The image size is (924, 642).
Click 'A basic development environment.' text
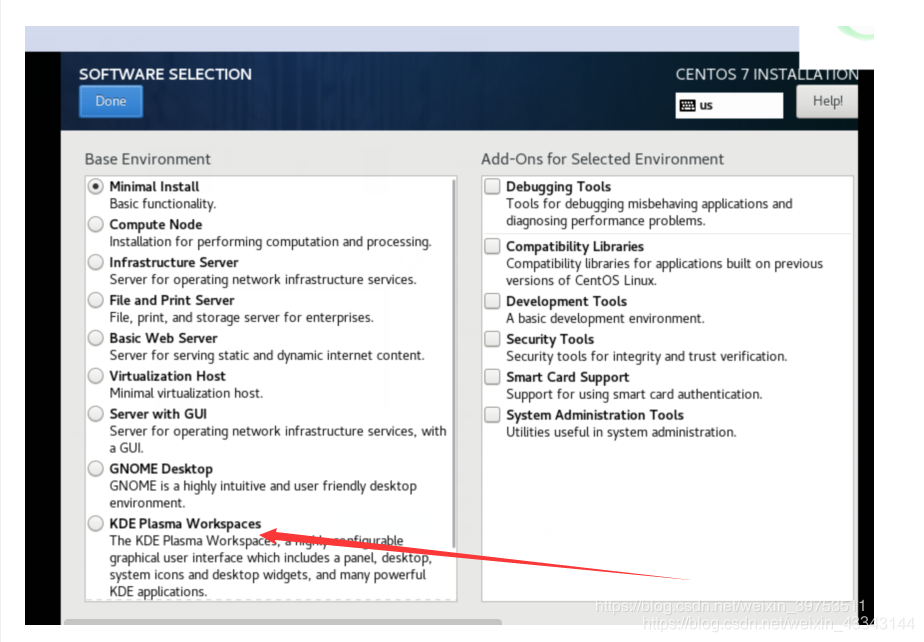(x=605, y=318)
